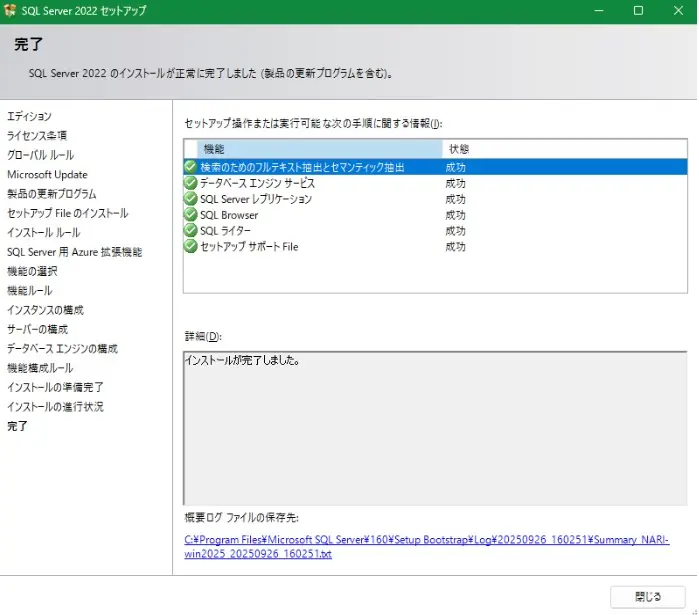The width and height of the screenshot is (699, 615).
Task: Click green check icon for SQL Browser
Action: (190, 214)
